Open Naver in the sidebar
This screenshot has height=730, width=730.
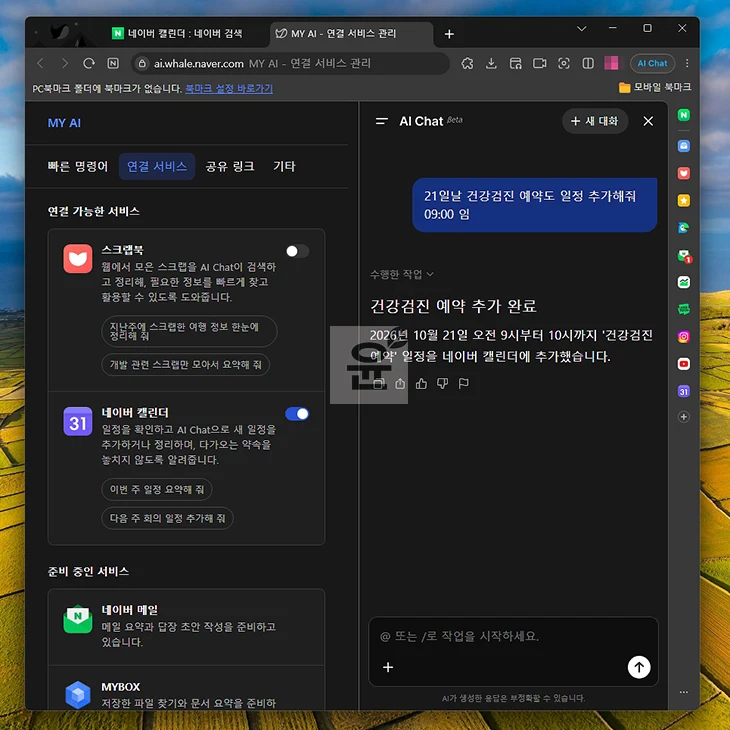683,115
